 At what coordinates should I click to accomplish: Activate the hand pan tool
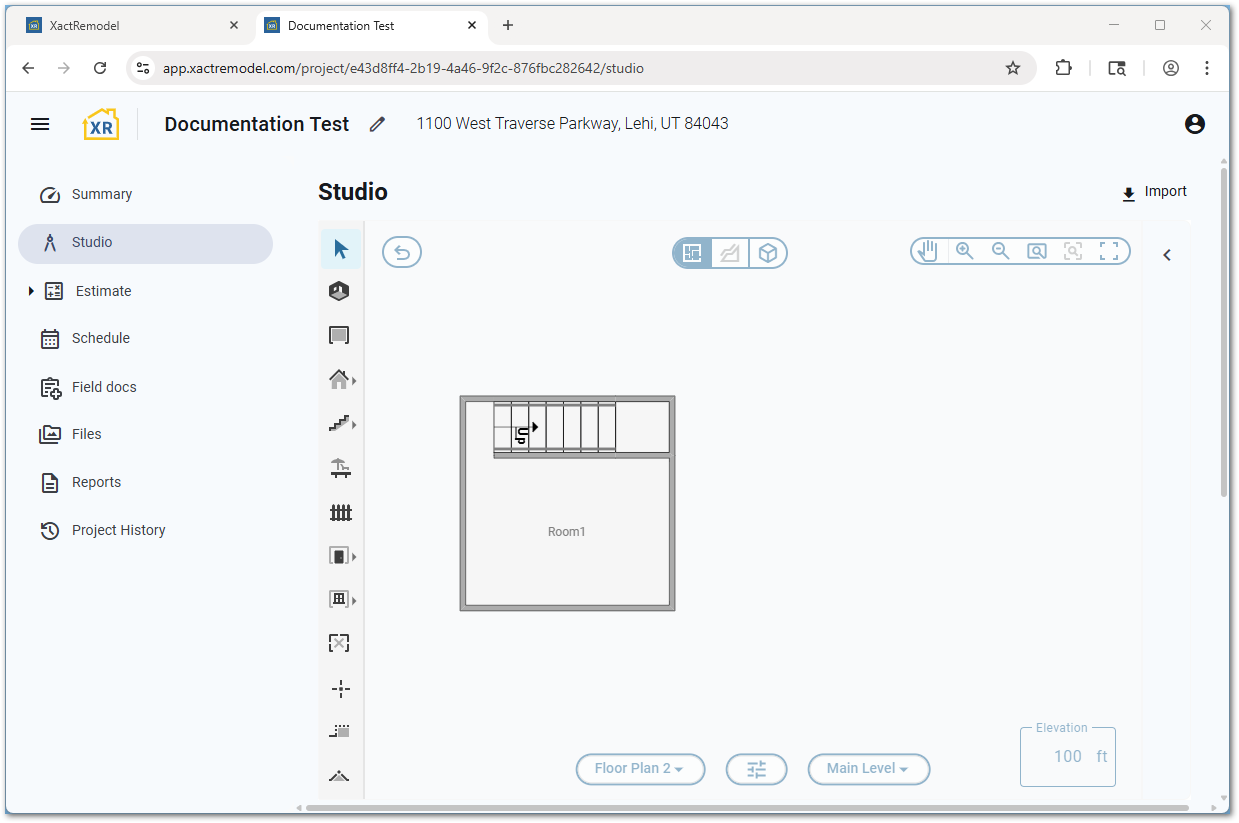tap(928, 251)
